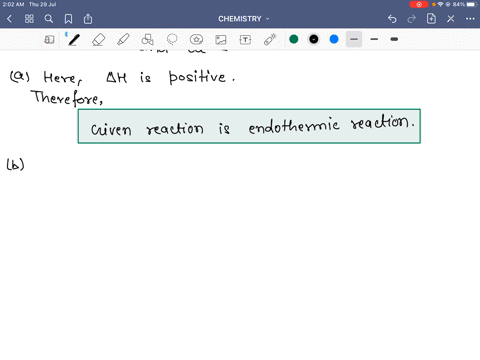Undo the last stroke
This screenshot has height=360, width=480.
click(392, 19)
